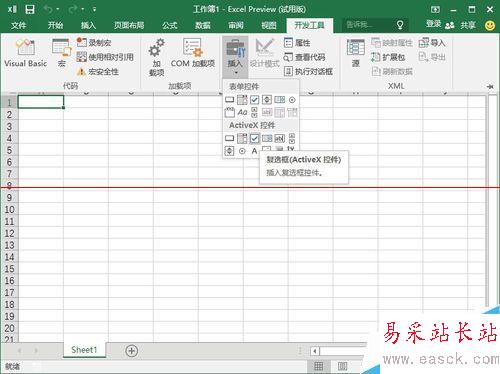Image resolution: width=500 pixels, height=374 pixels.
Task: Toggle Design Mode (设计模式)
Action: click(x=265, y=53)
